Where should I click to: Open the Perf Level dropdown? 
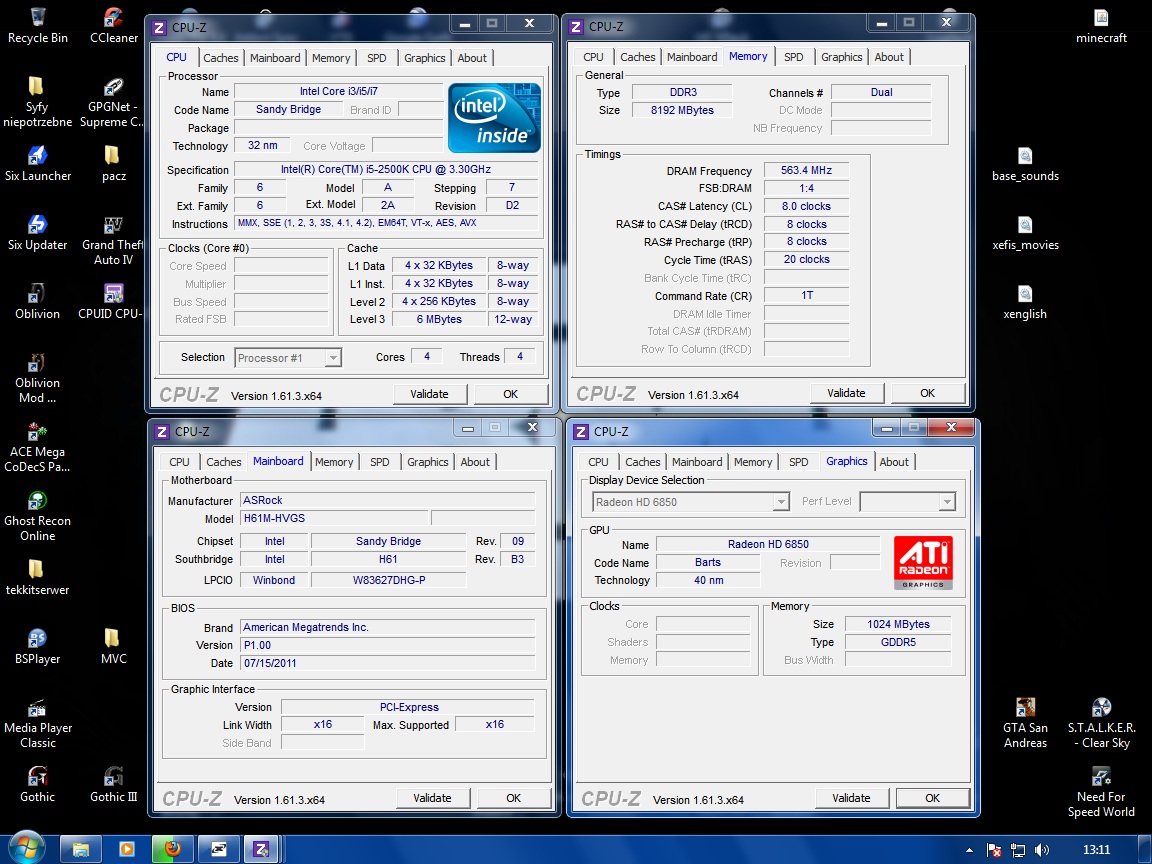[907, 502]
